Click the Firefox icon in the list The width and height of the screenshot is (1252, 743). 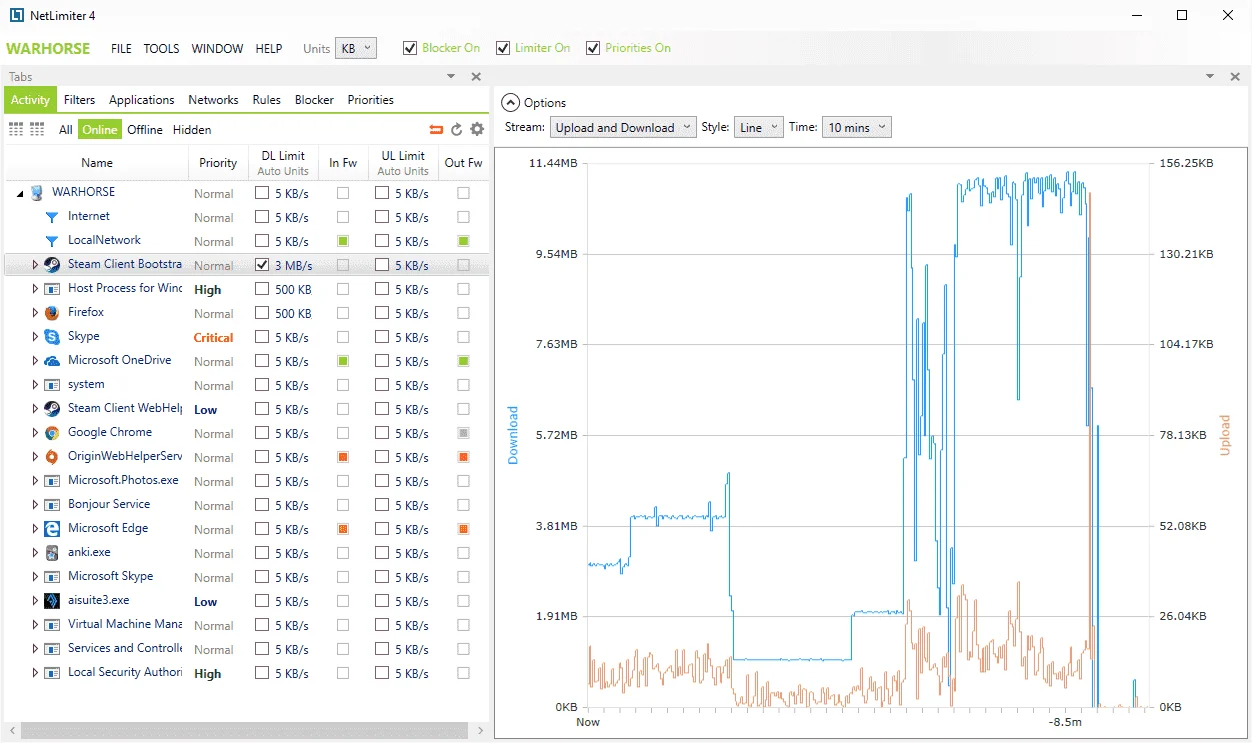[52, 313]
